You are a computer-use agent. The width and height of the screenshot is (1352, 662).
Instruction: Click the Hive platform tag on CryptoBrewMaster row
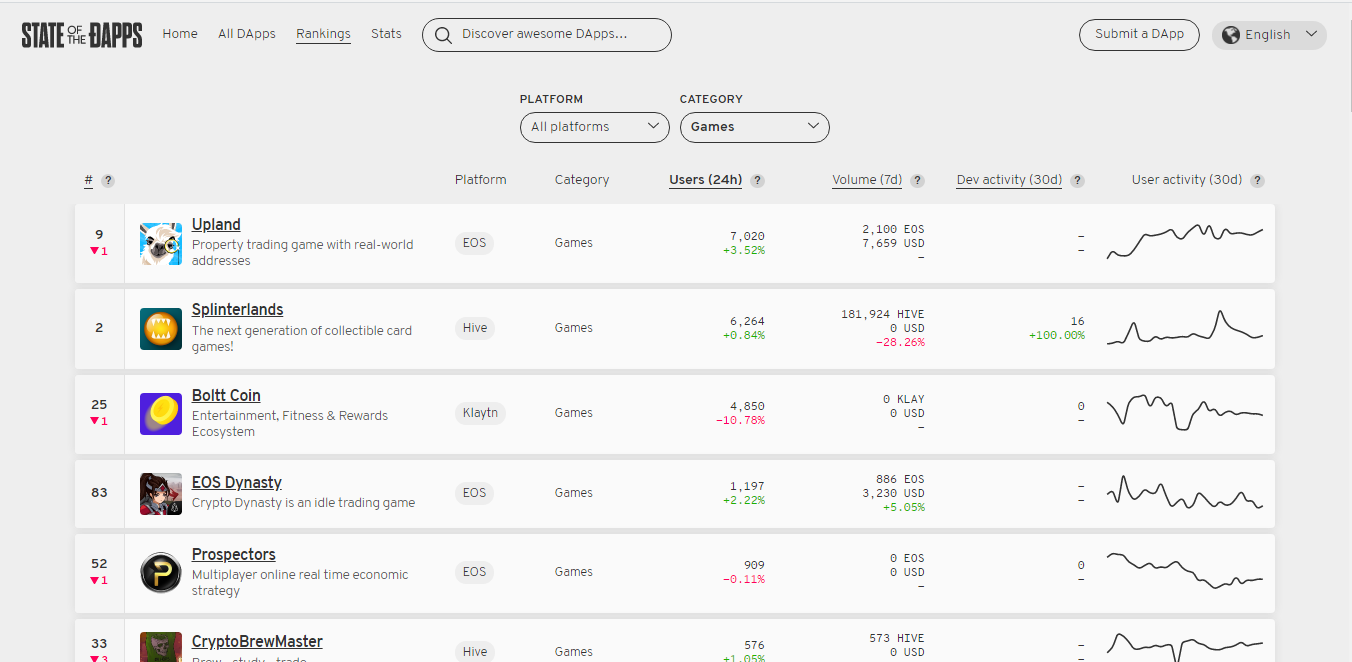click(475, 652)
